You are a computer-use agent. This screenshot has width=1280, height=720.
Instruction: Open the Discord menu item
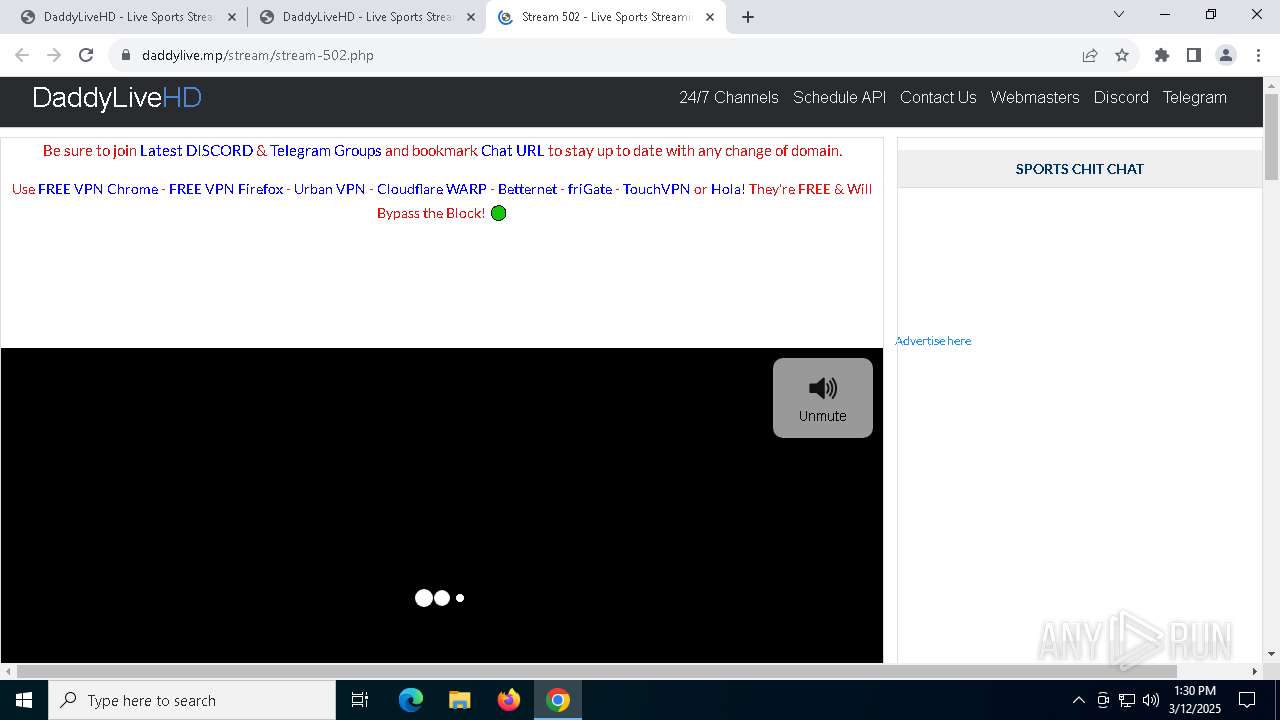[x=1121, y=97]
